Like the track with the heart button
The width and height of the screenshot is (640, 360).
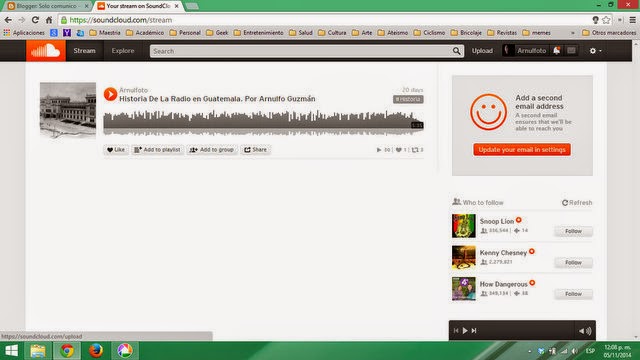click(116, 150)
